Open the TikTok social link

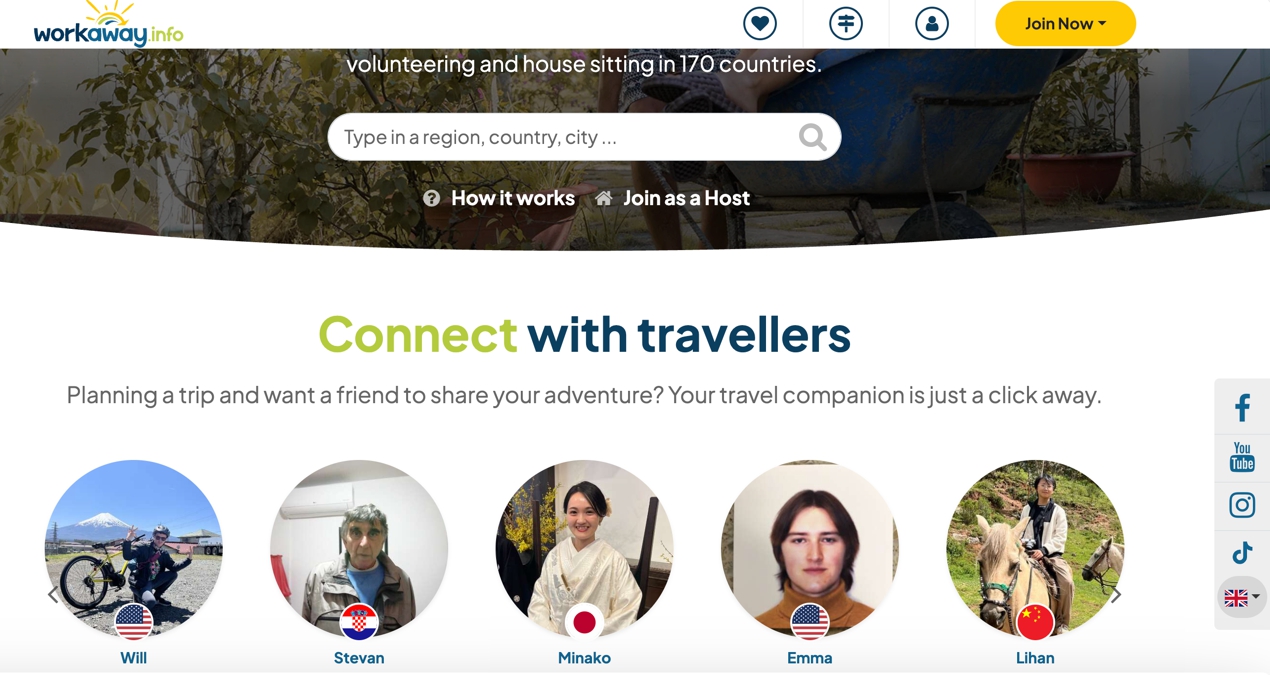[1242, 553]
